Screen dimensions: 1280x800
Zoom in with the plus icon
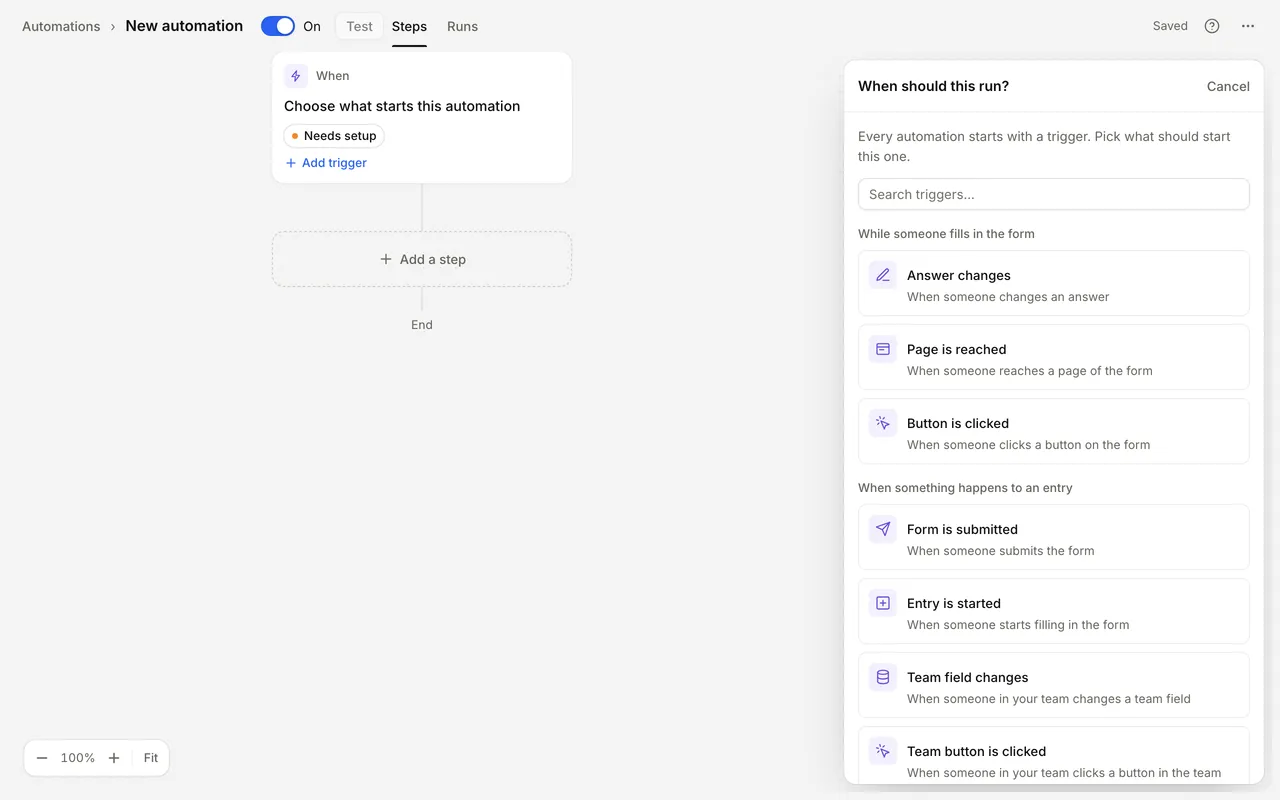[x=114, y=758]
